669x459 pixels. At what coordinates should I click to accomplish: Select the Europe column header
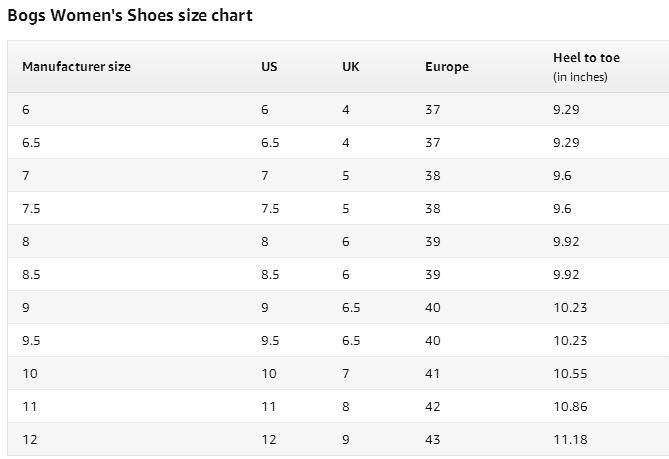[446, 67]
